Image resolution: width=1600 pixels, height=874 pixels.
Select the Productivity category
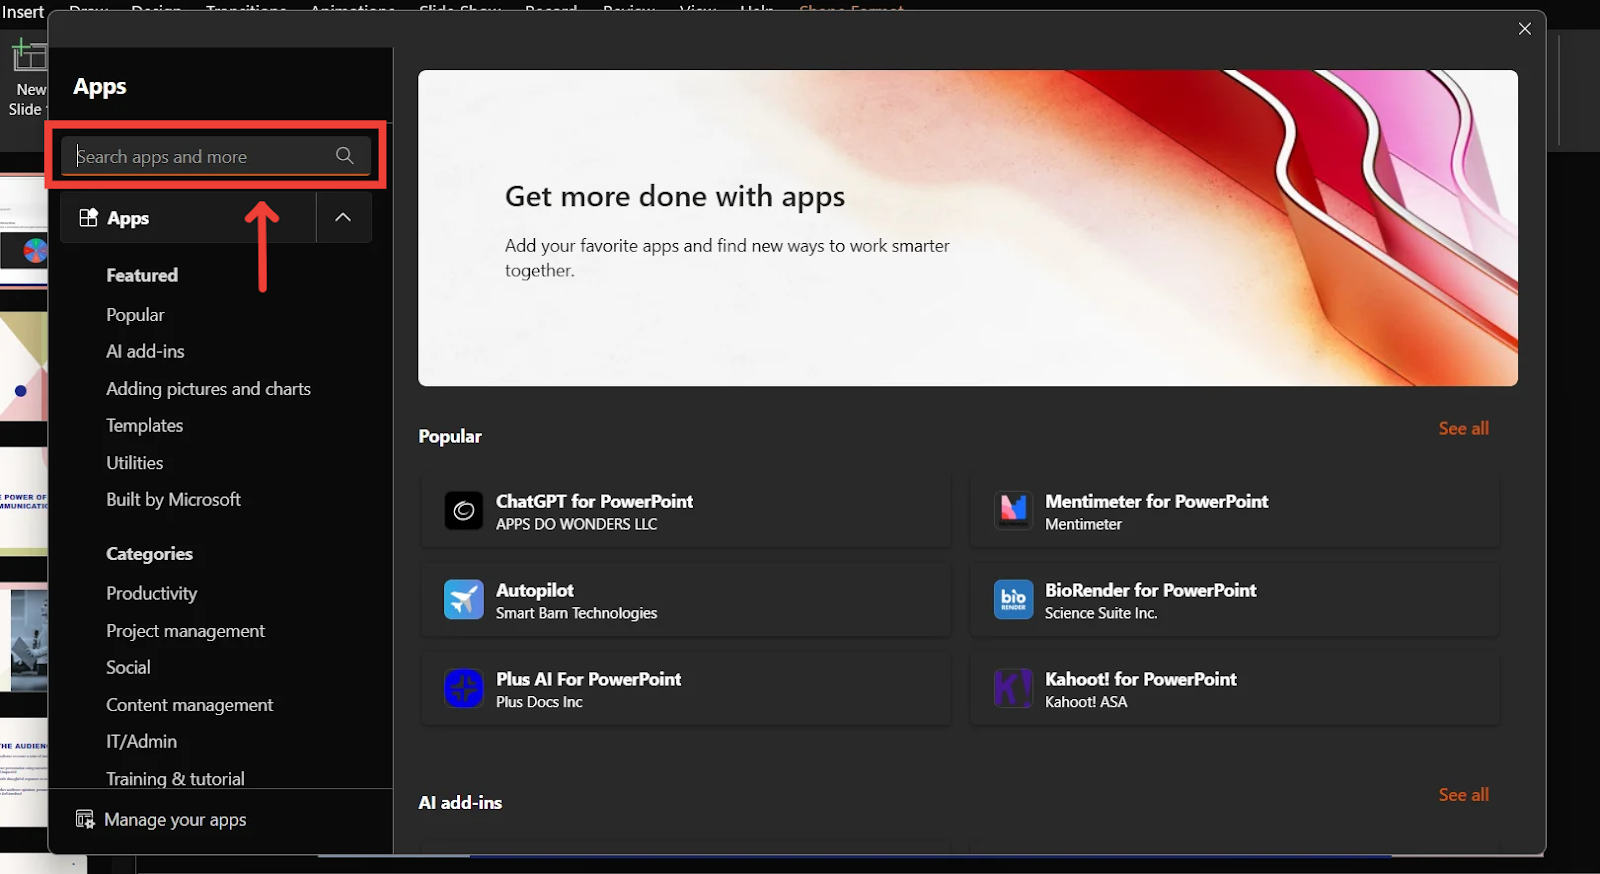151,594
